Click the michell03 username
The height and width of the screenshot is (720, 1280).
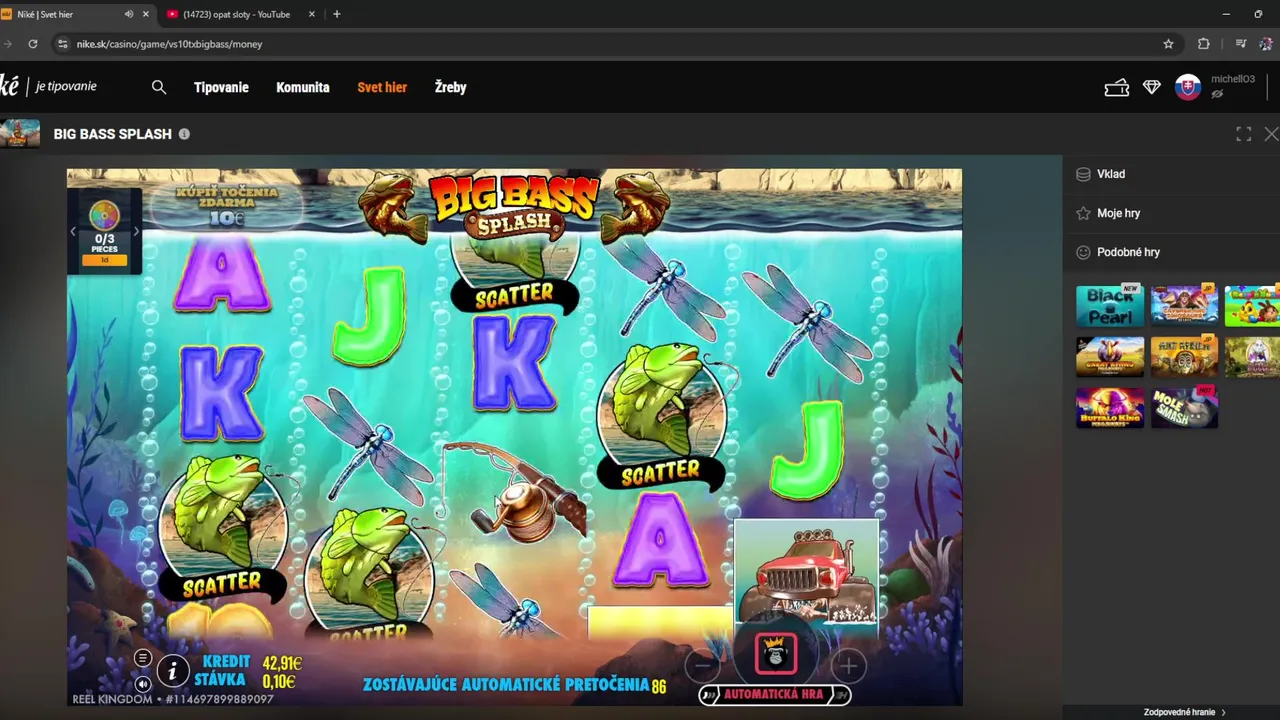pyautogui.click(x=1233, y=79)
